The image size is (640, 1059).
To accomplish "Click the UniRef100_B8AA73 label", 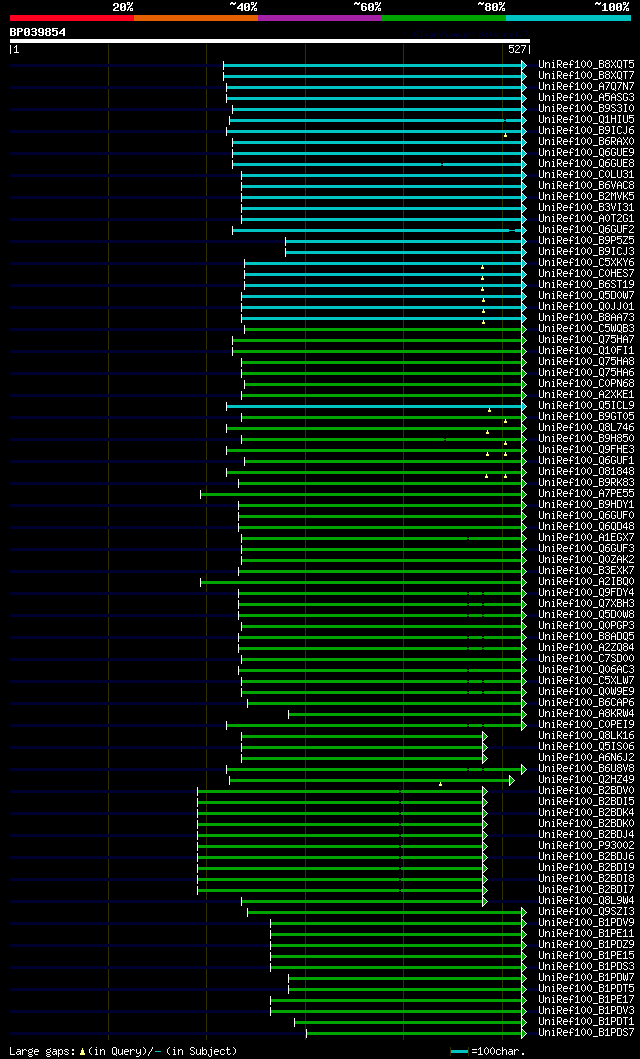I will pyautogui.click(x=586, y=318).
